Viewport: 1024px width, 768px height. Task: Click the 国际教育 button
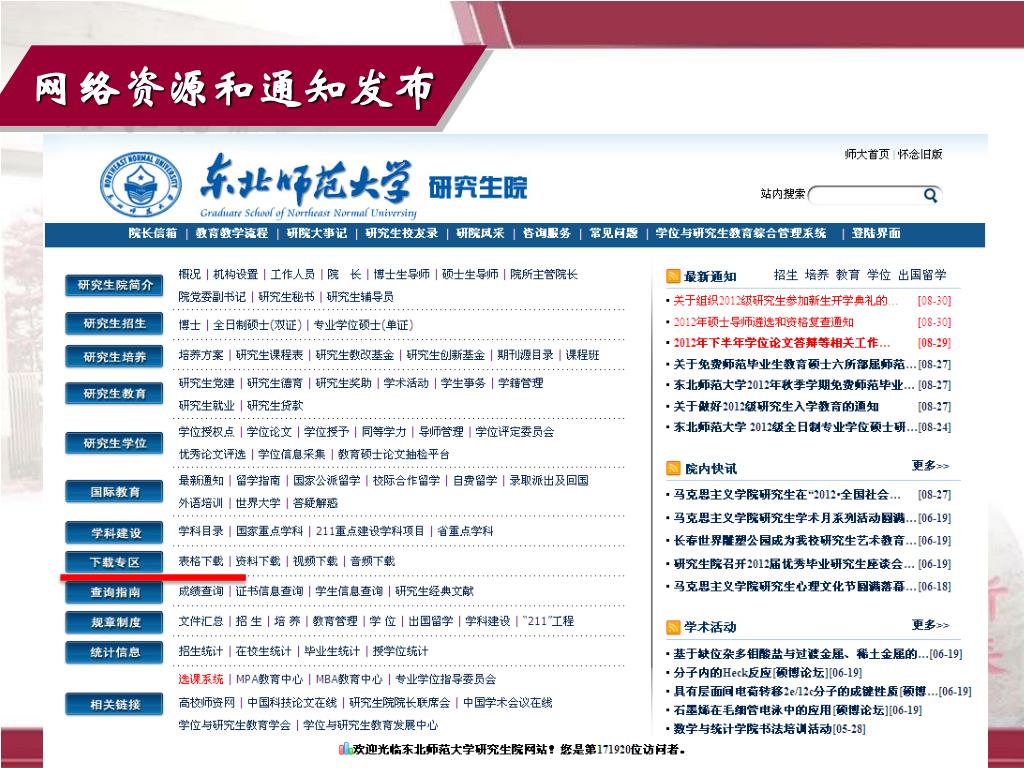point(114,492)
